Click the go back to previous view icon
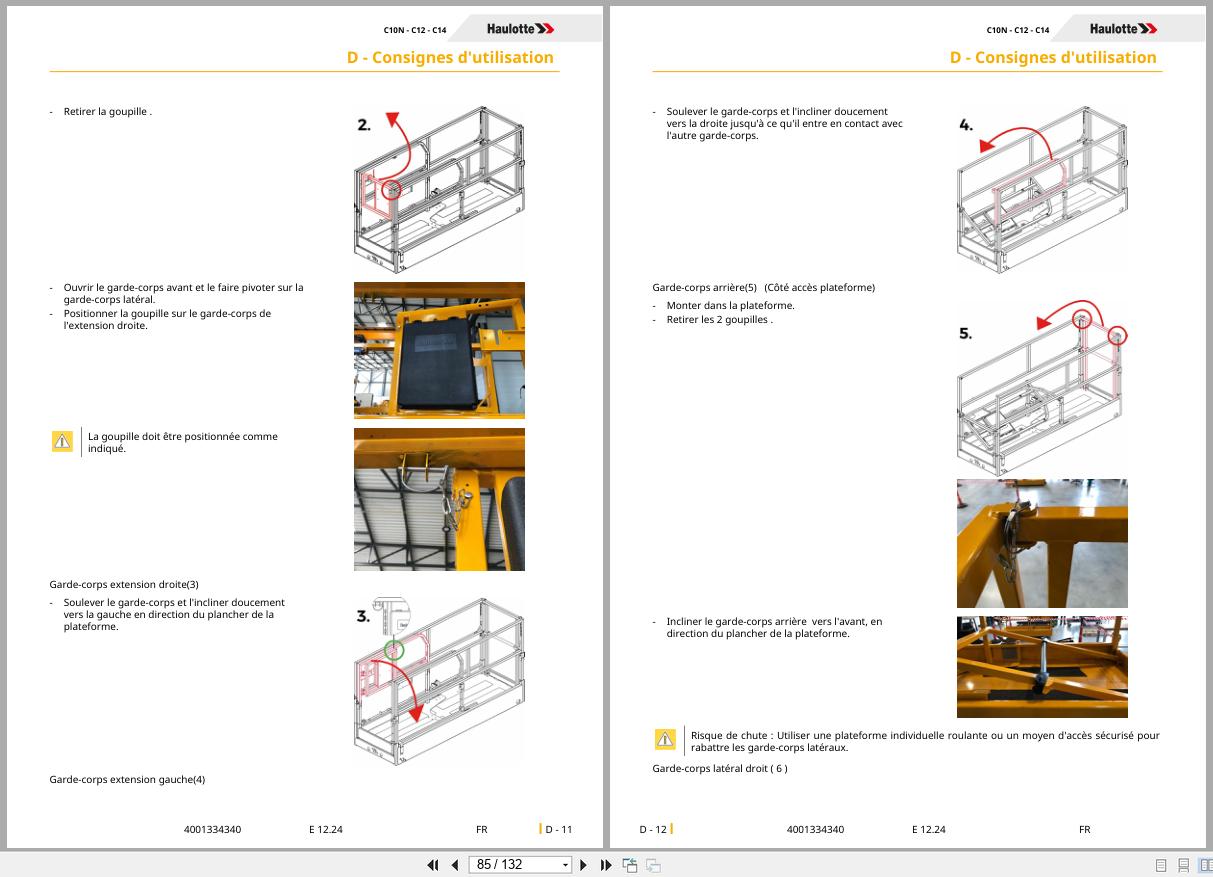Screen dimensions: 1213x877 [x=630, y=865]
